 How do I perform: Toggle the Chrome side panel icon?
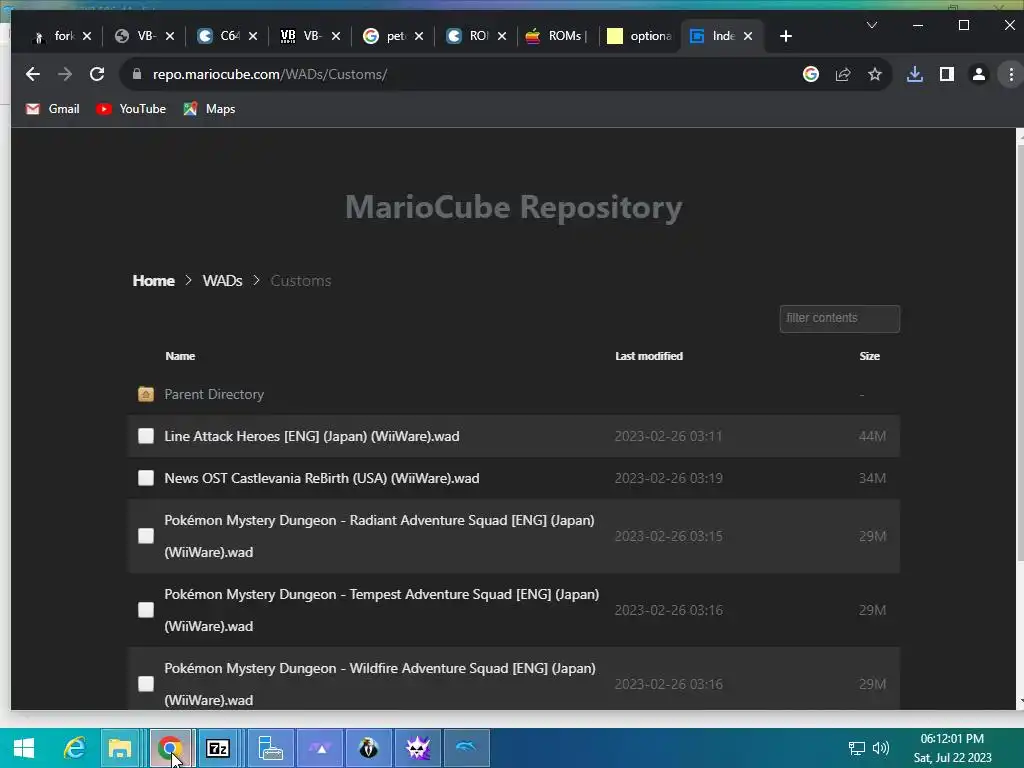(x=946, y=74)
